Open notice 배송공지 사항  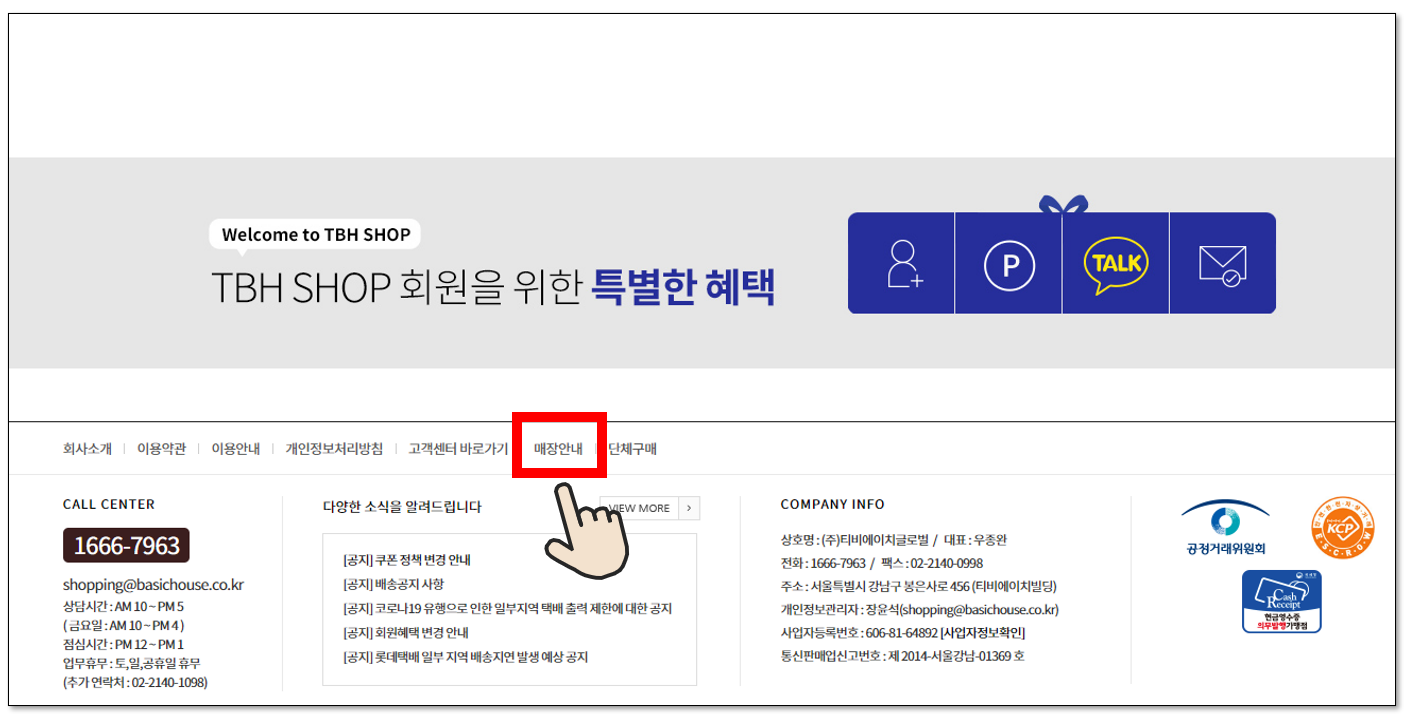393,584
